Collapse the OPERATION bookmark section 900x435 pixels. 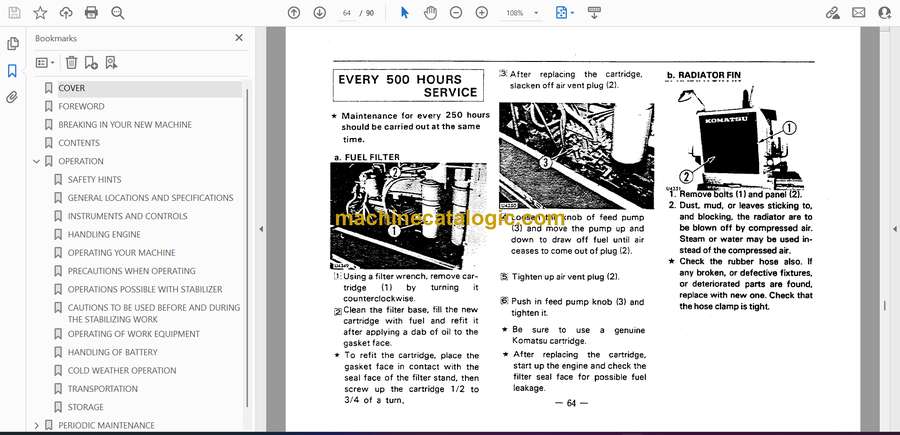(x=37, y=161)
